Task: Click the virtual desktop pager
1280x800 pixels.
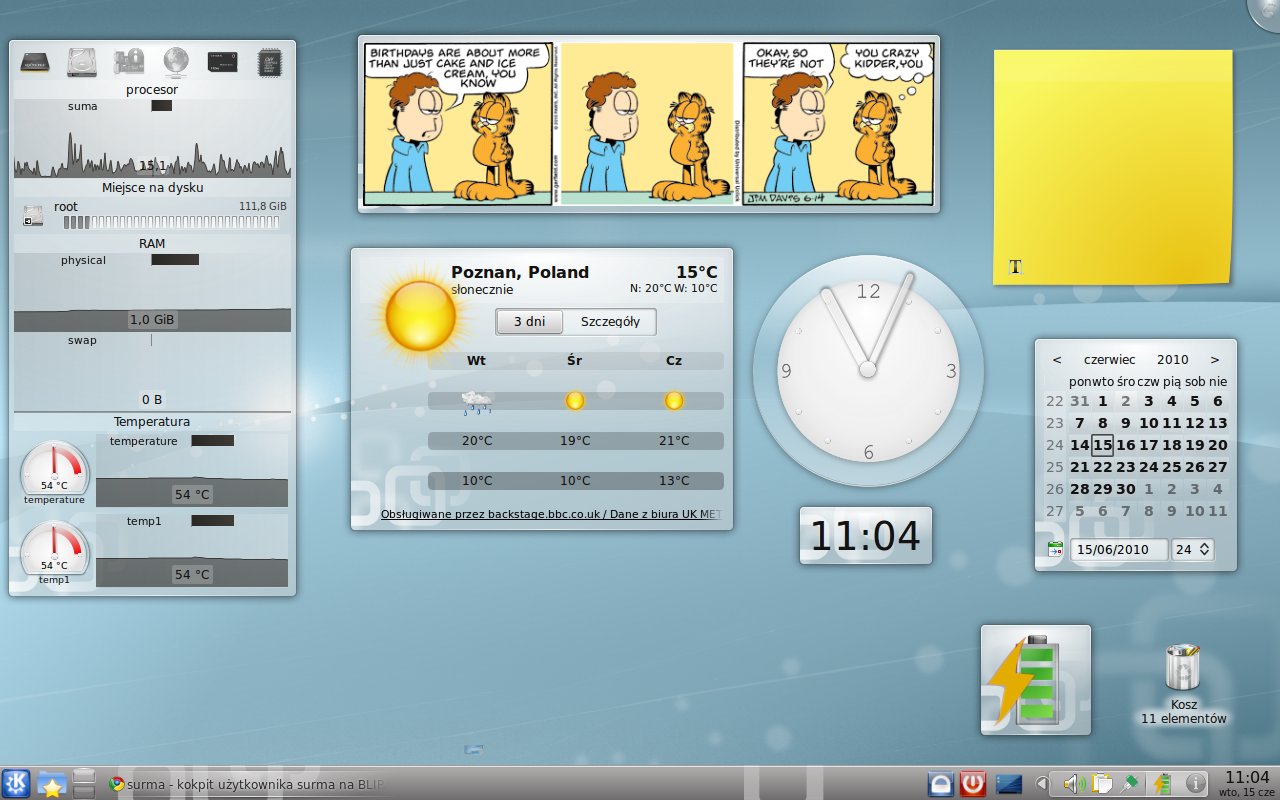Action: (85, 784)
